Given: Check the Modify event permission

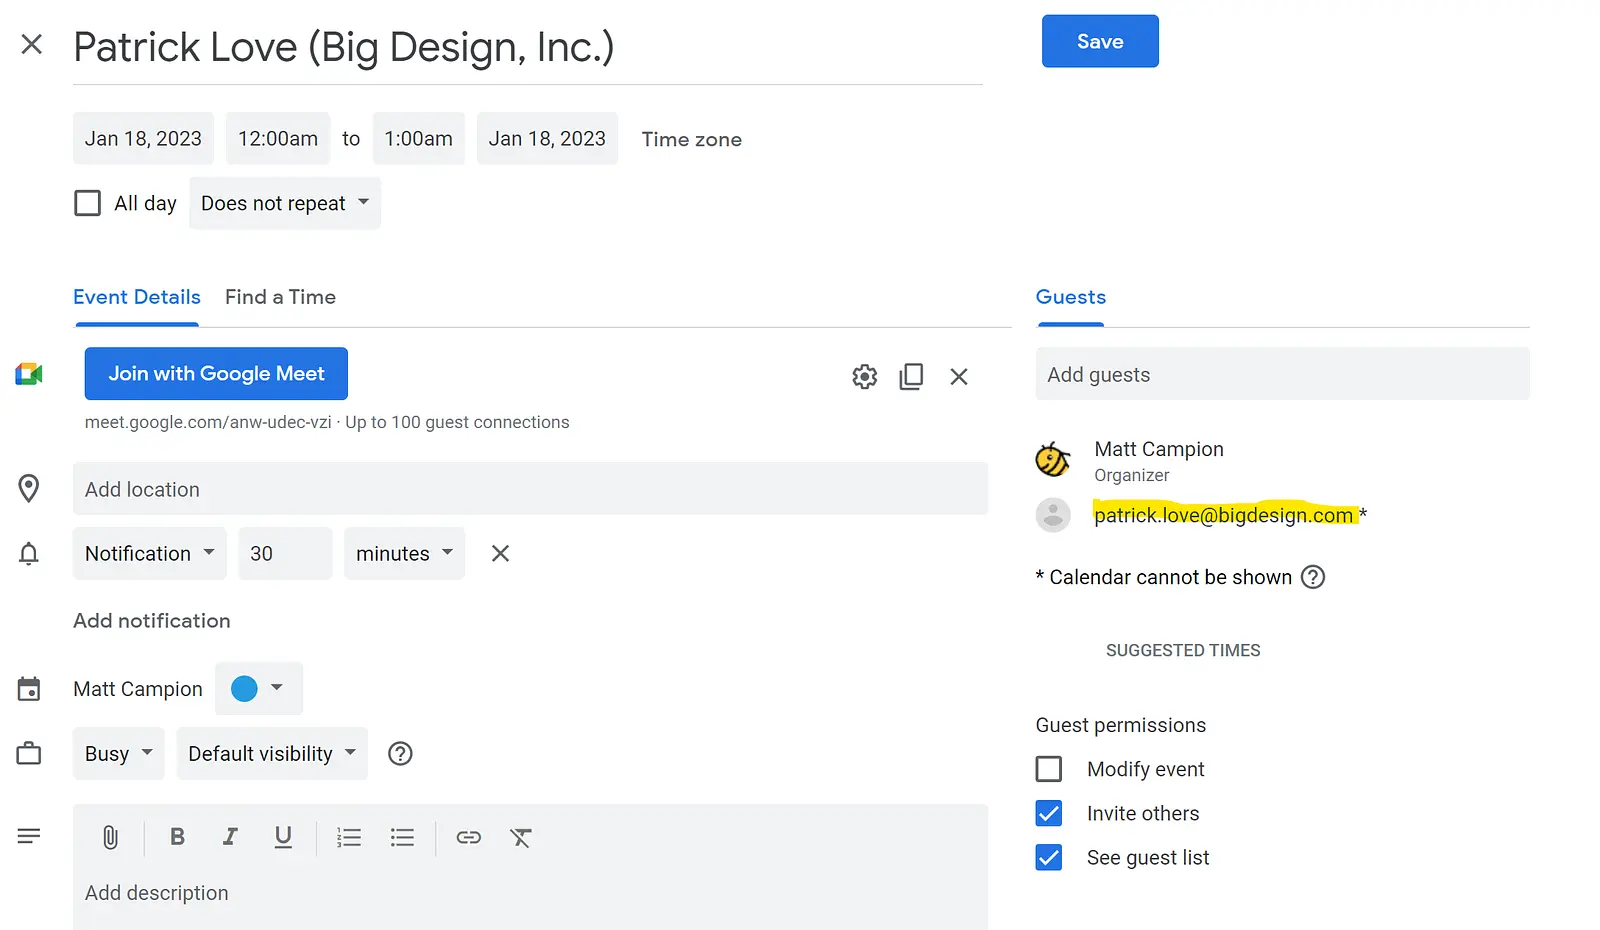Looking at the screenshot, I should tap(1049, 769).
